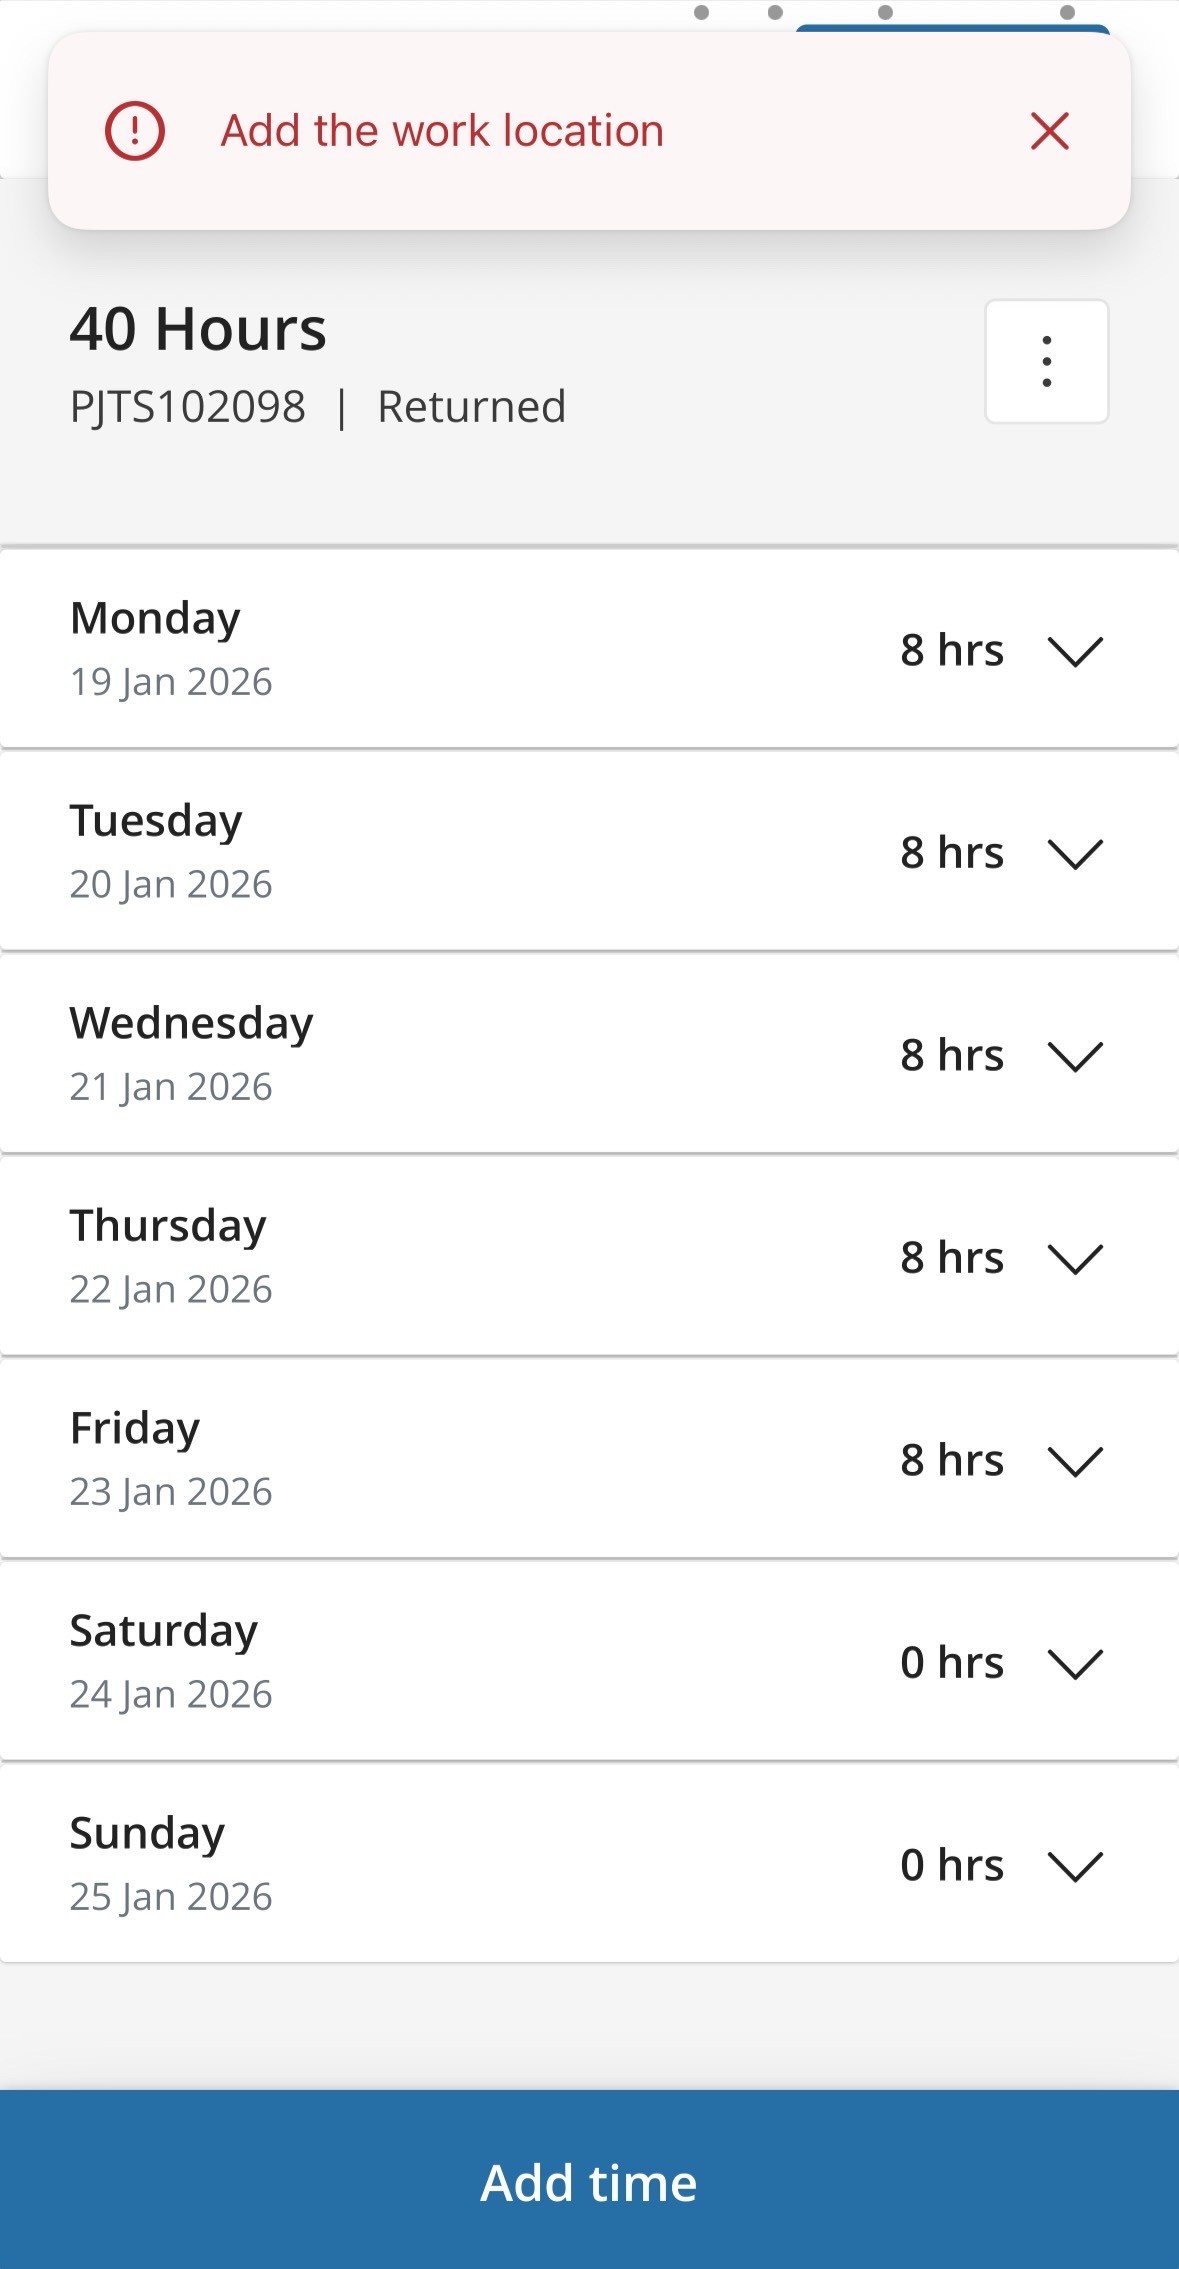Dismiss the work location error alert
This screenshot has height=2269, width=1179.
(1049, 131)
